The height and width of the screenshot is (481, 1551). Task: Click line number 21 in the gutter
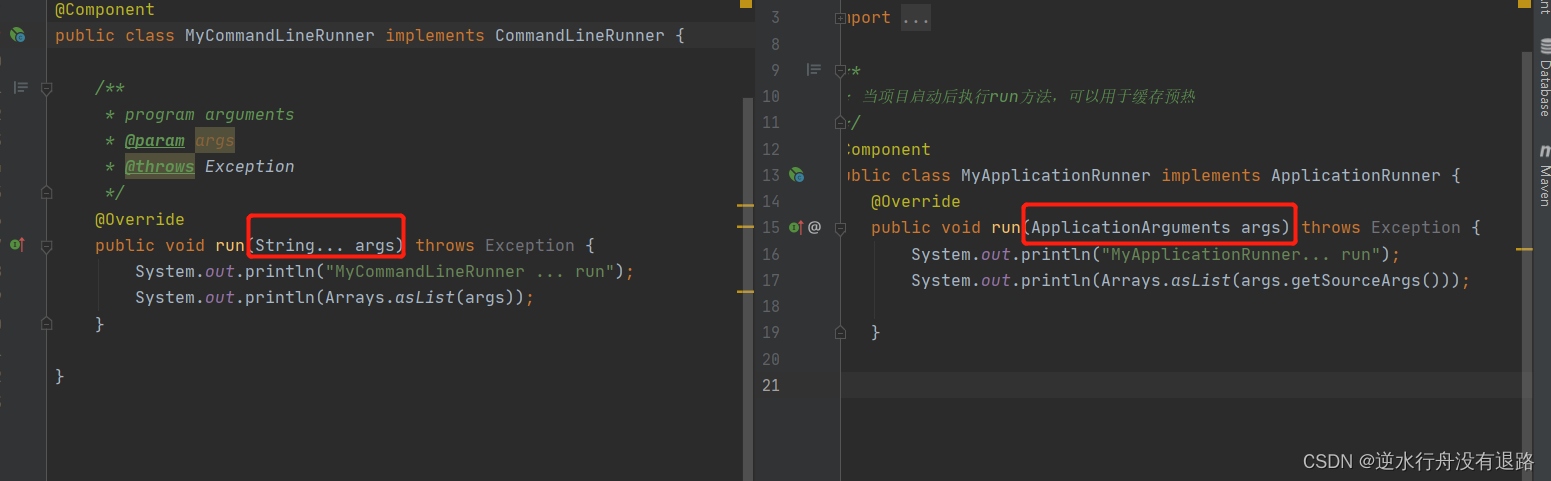tap(770, 385)
